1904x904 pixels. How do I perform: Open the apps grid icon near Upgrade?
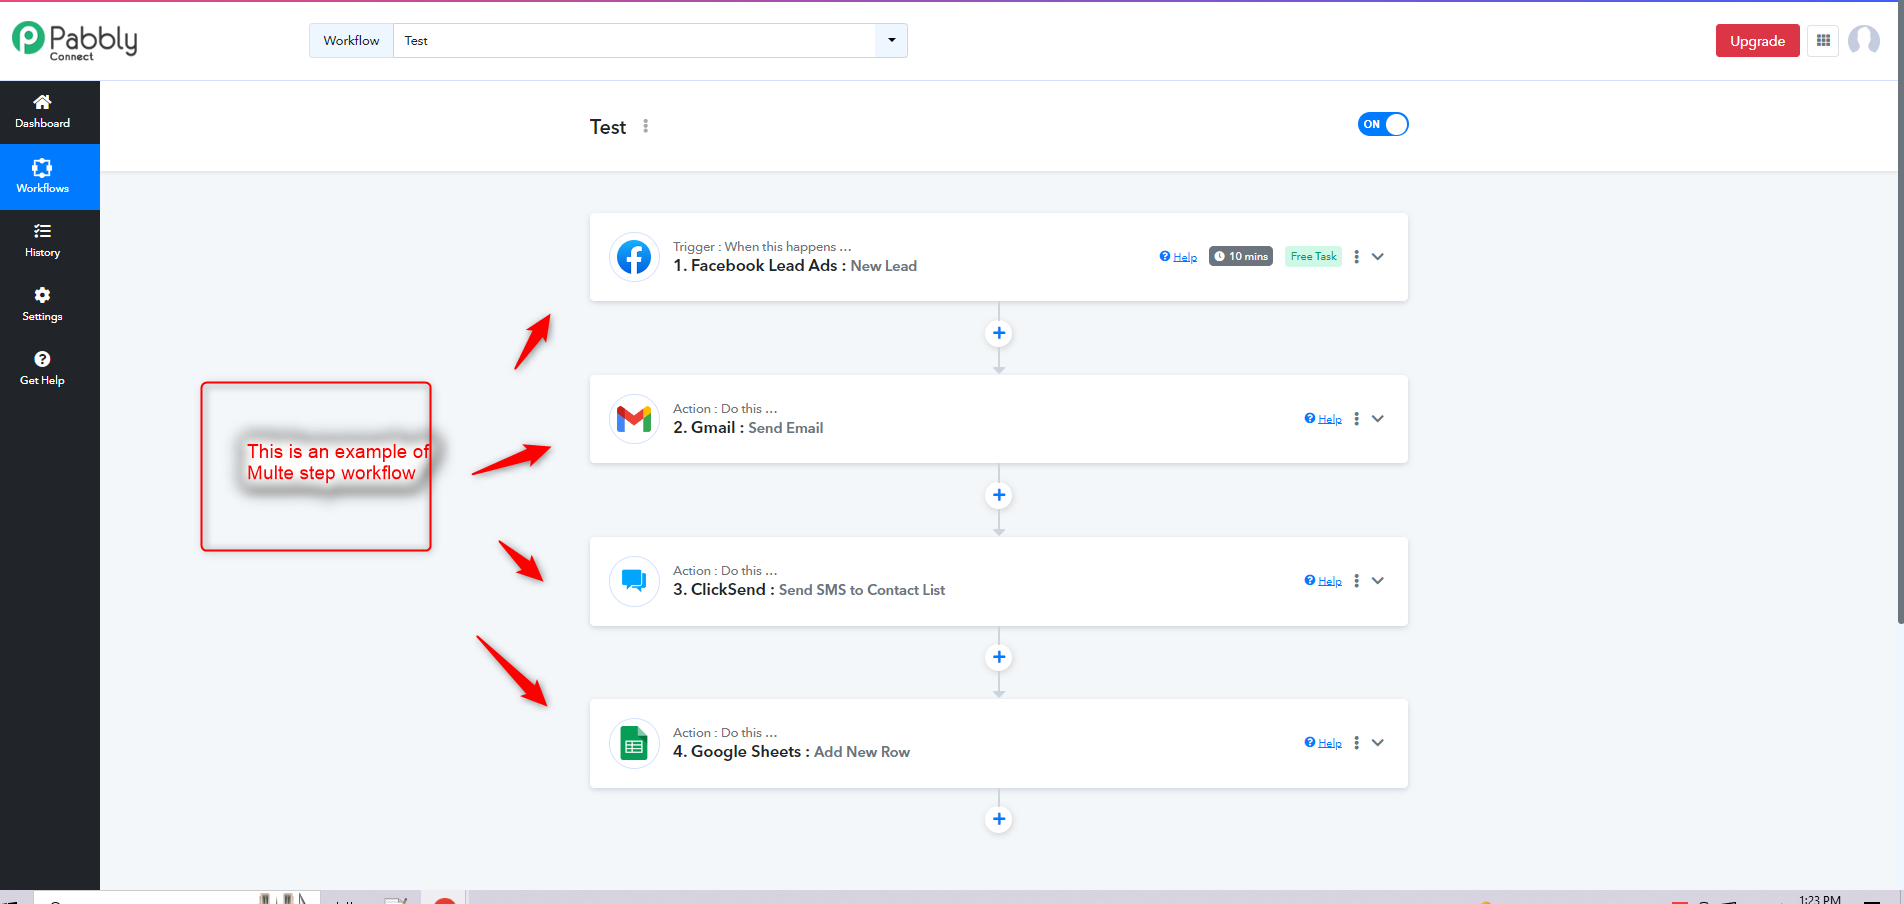[x=1823, y=41]
